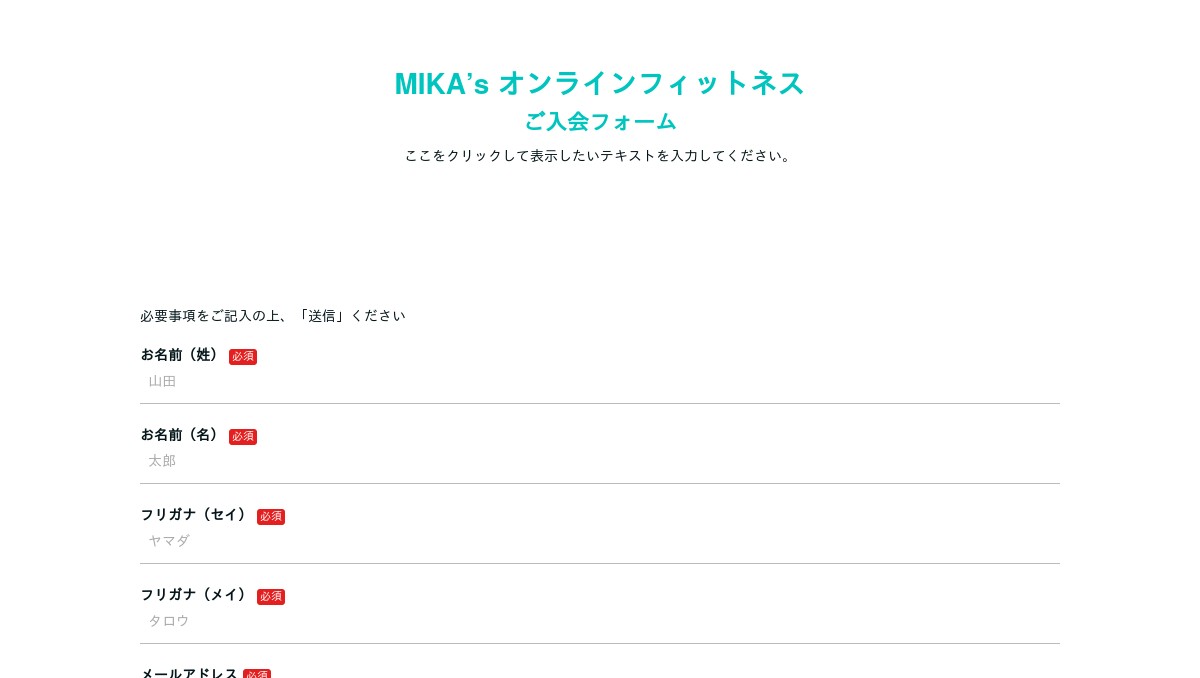Click the お名前（姓） field label

pyautogui.click(x=181, y=355)
